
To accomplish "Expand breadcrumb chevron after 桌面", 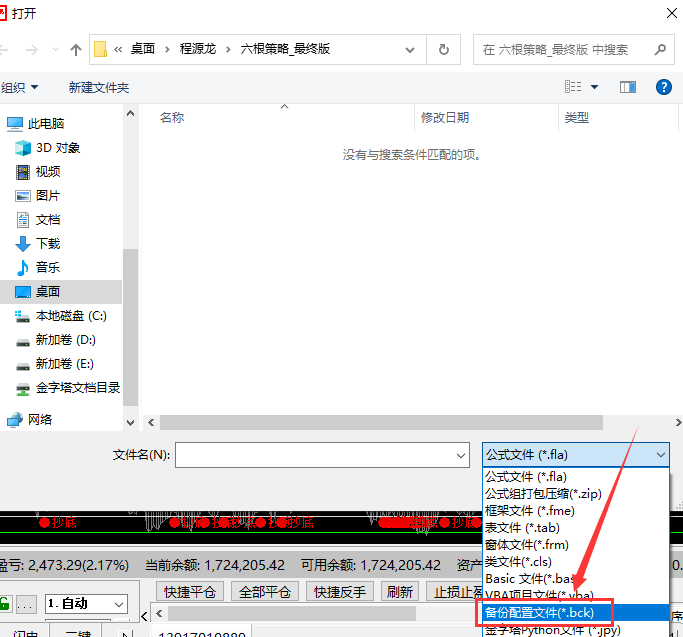I will click(x=167, y=50).
